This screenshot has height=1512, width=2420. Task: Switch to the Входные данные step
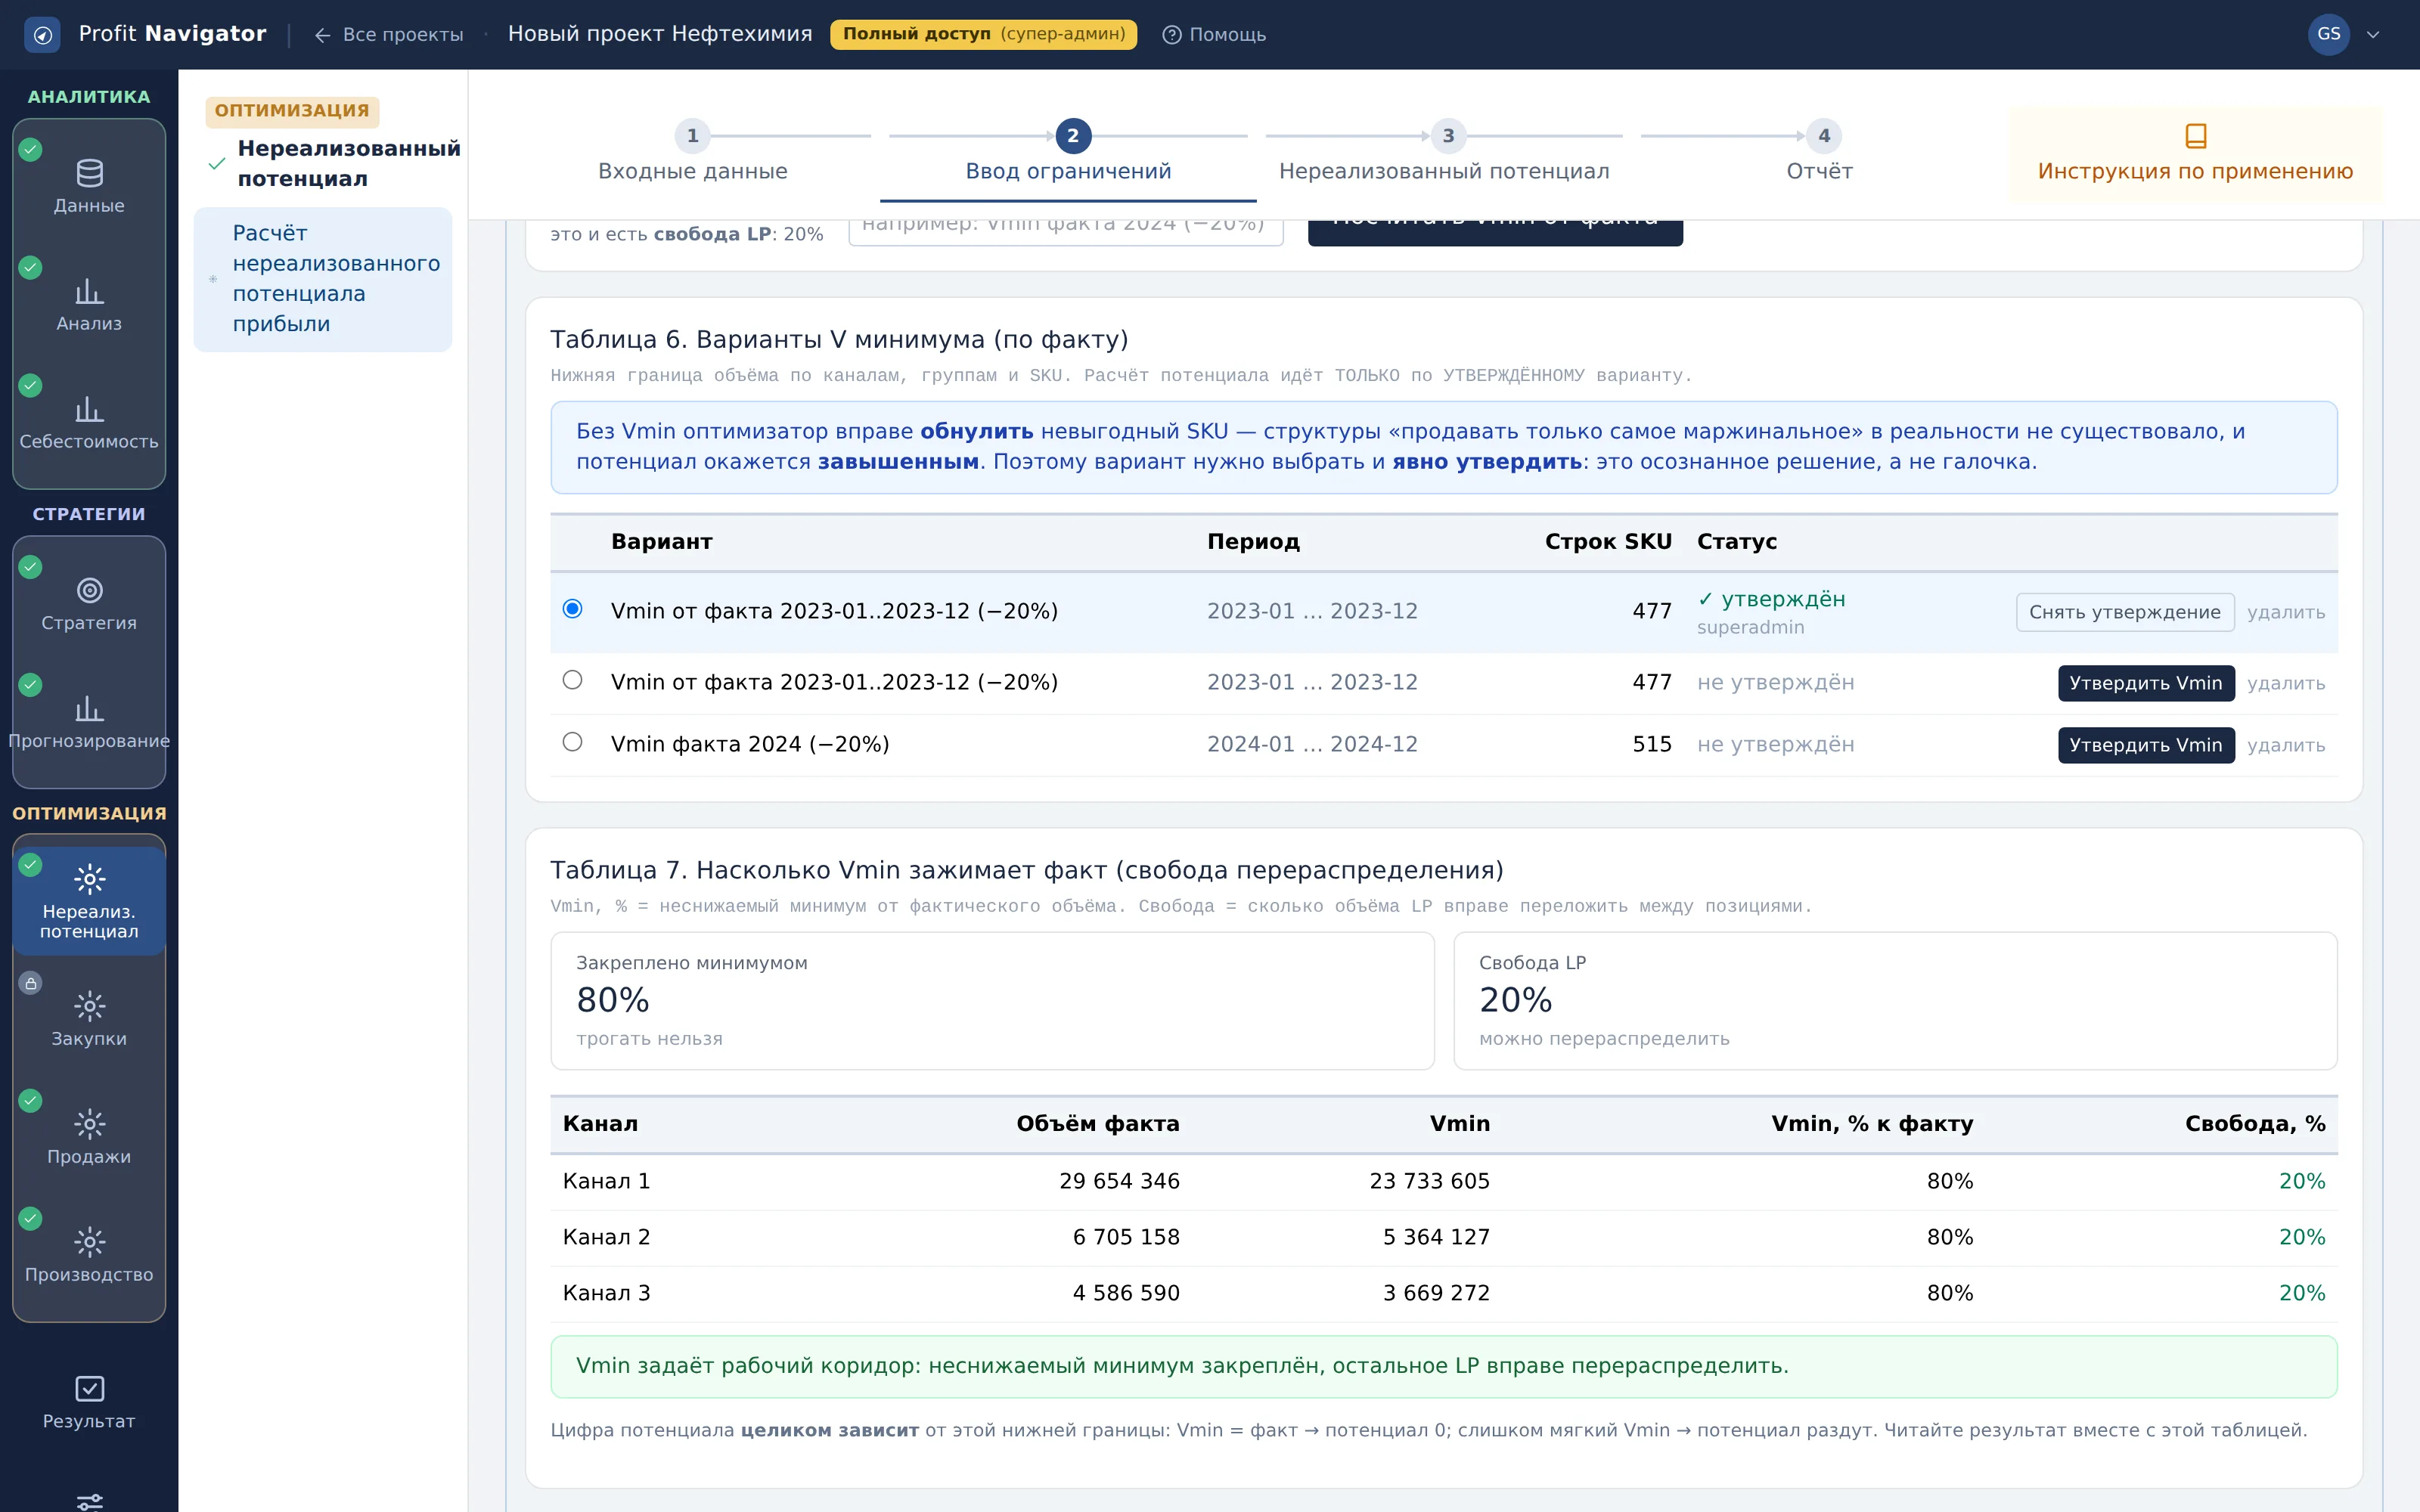pos(692,154)
